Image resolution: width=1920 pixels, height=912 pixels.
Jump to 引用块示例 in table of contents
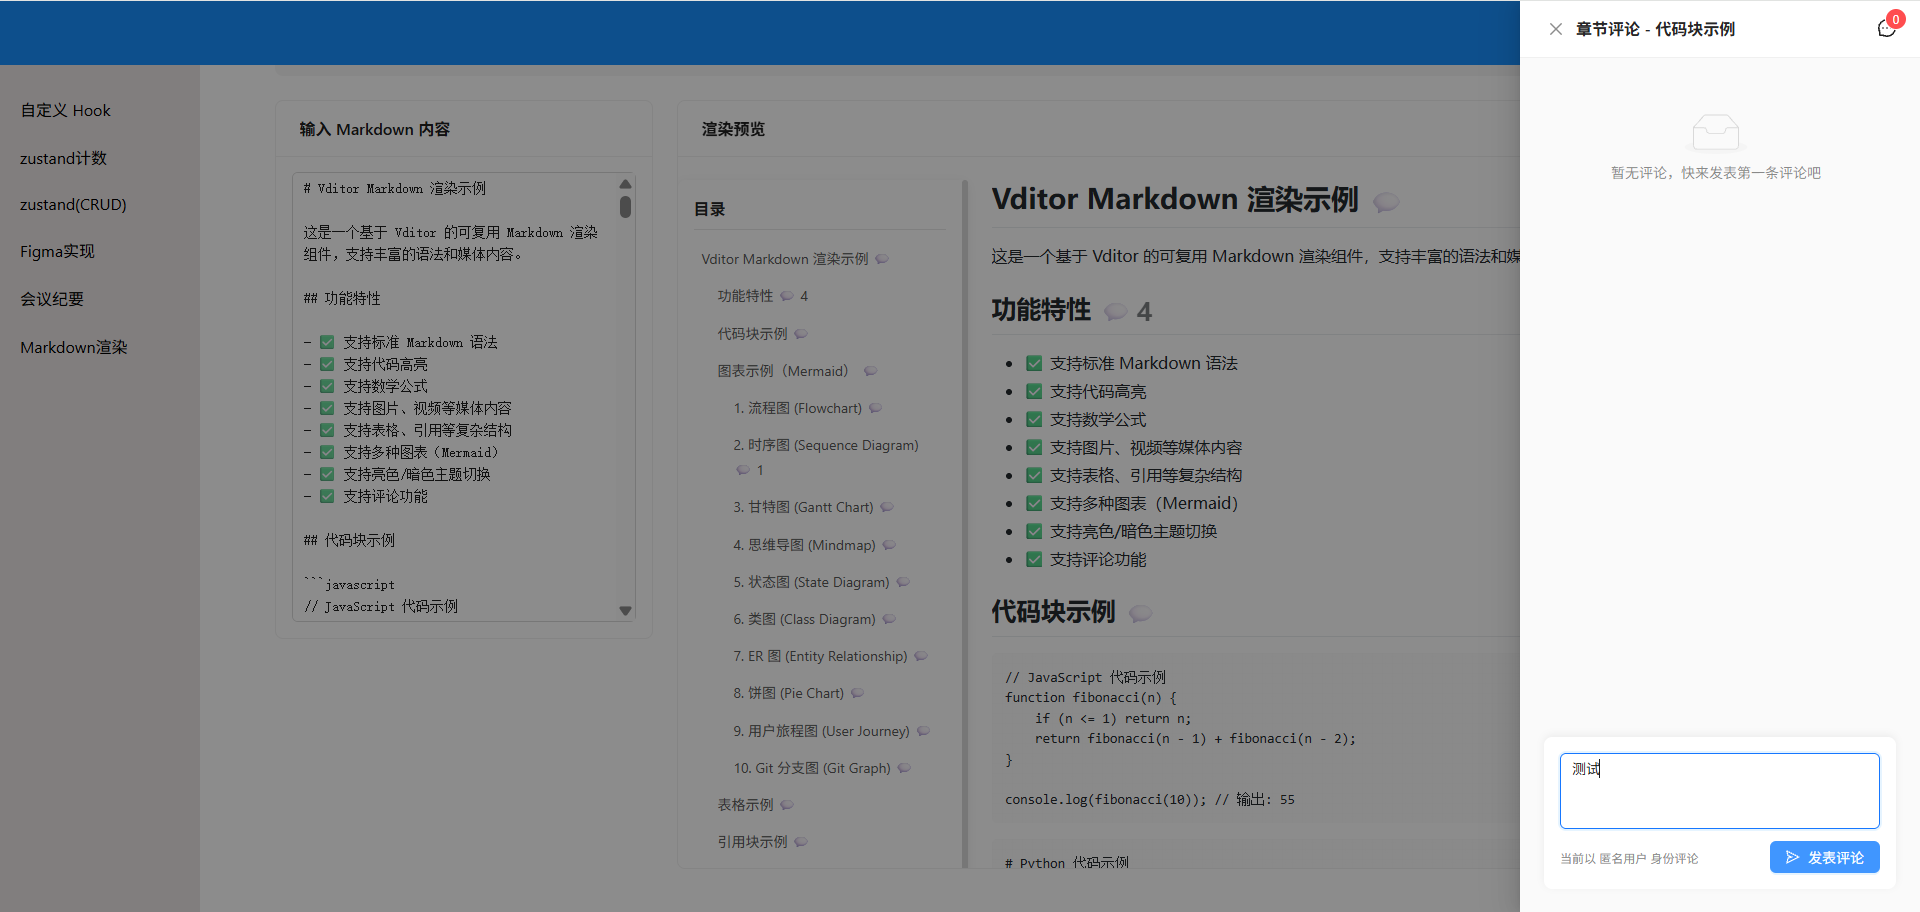click(x=752, y=842)
